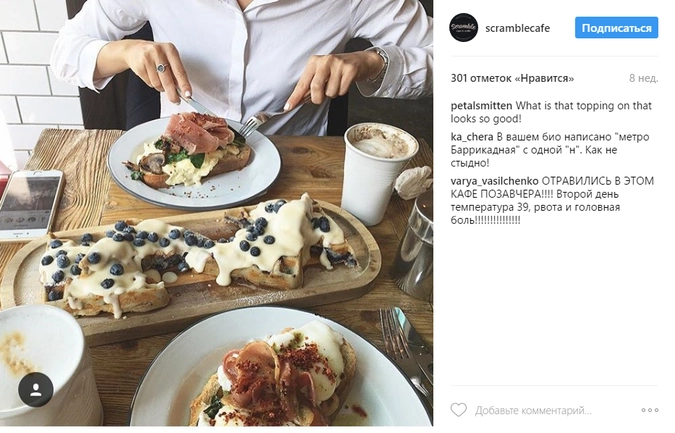Click the varya_vasilchenko ОТРАВИЛИСЬ comment text
The width and height of the screenshot is (675, 433).
click(x=552, y=201)
